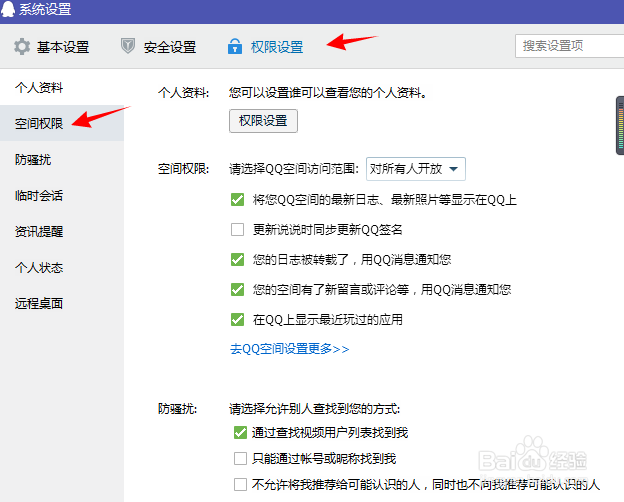Select 临时会话 in the sidebar

[39, 195]
